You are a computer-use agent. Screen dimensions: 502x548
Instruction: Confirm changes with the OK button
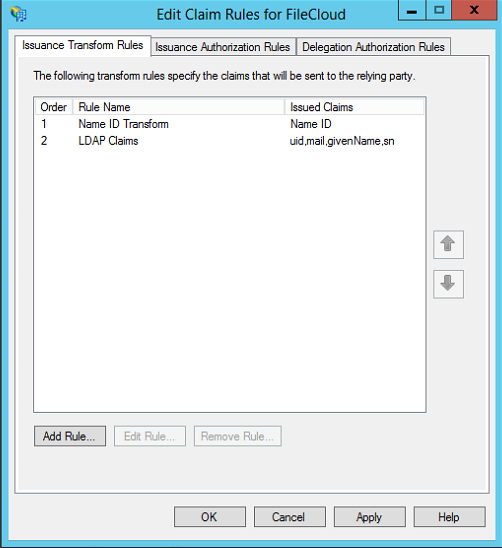(x=210, y=517)
